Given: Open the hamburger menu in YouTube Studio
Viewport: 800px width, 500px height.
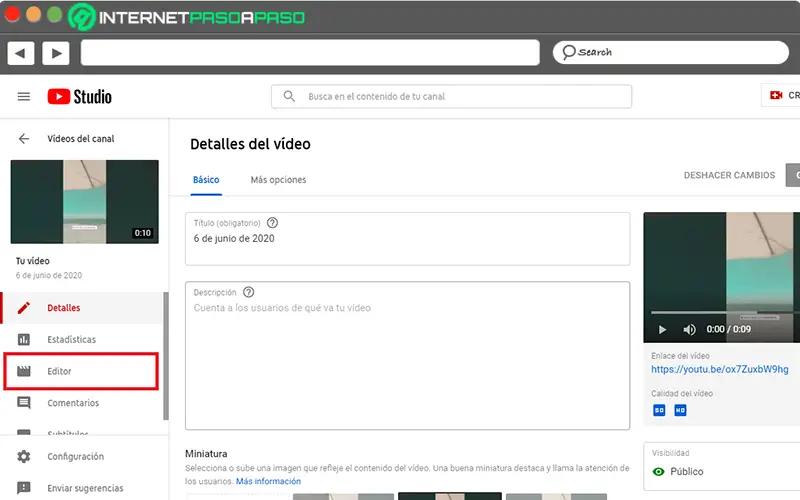Looking at the screenshot, I should click(x=23, y=96).
